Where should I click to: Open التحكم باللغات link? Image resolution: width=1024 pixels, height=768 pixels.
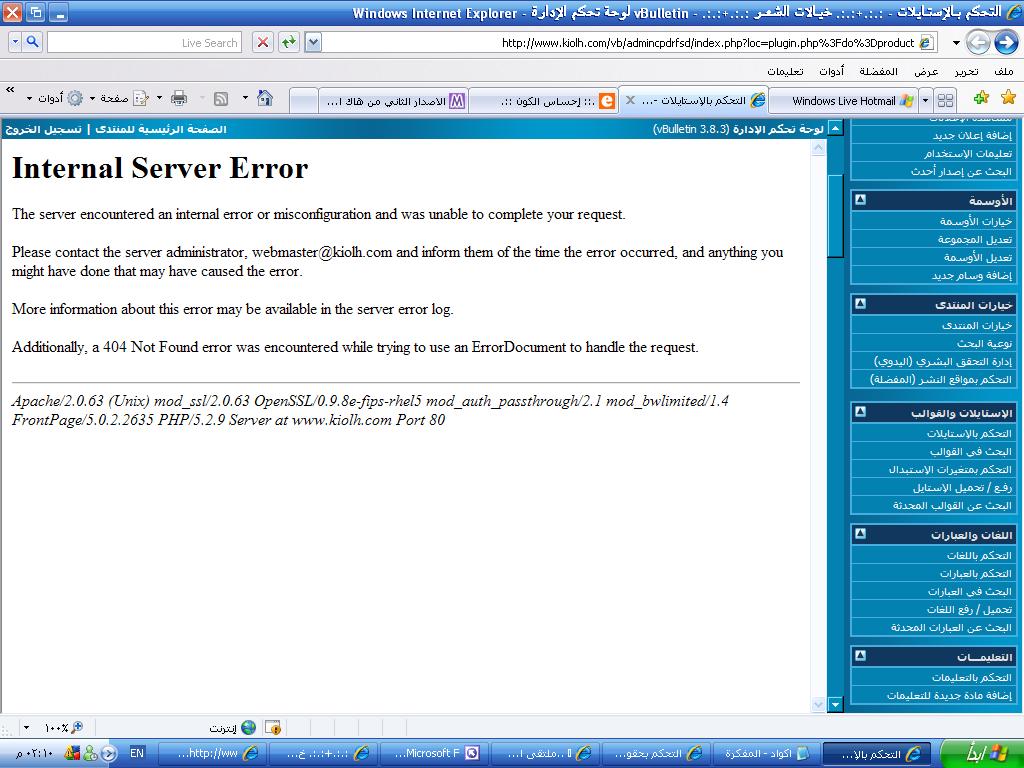point(979,555)
